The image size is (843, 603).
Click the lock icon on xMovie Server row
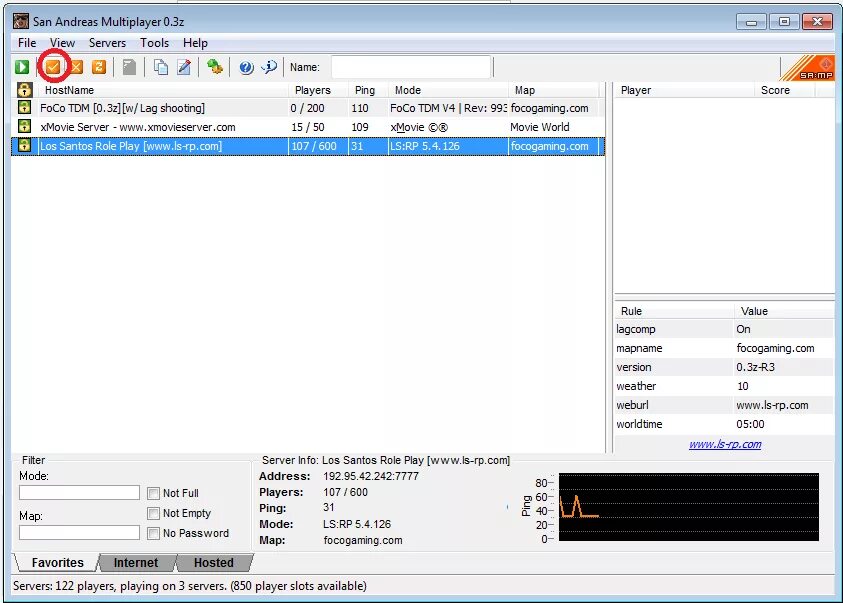click(x=24, y=126)
